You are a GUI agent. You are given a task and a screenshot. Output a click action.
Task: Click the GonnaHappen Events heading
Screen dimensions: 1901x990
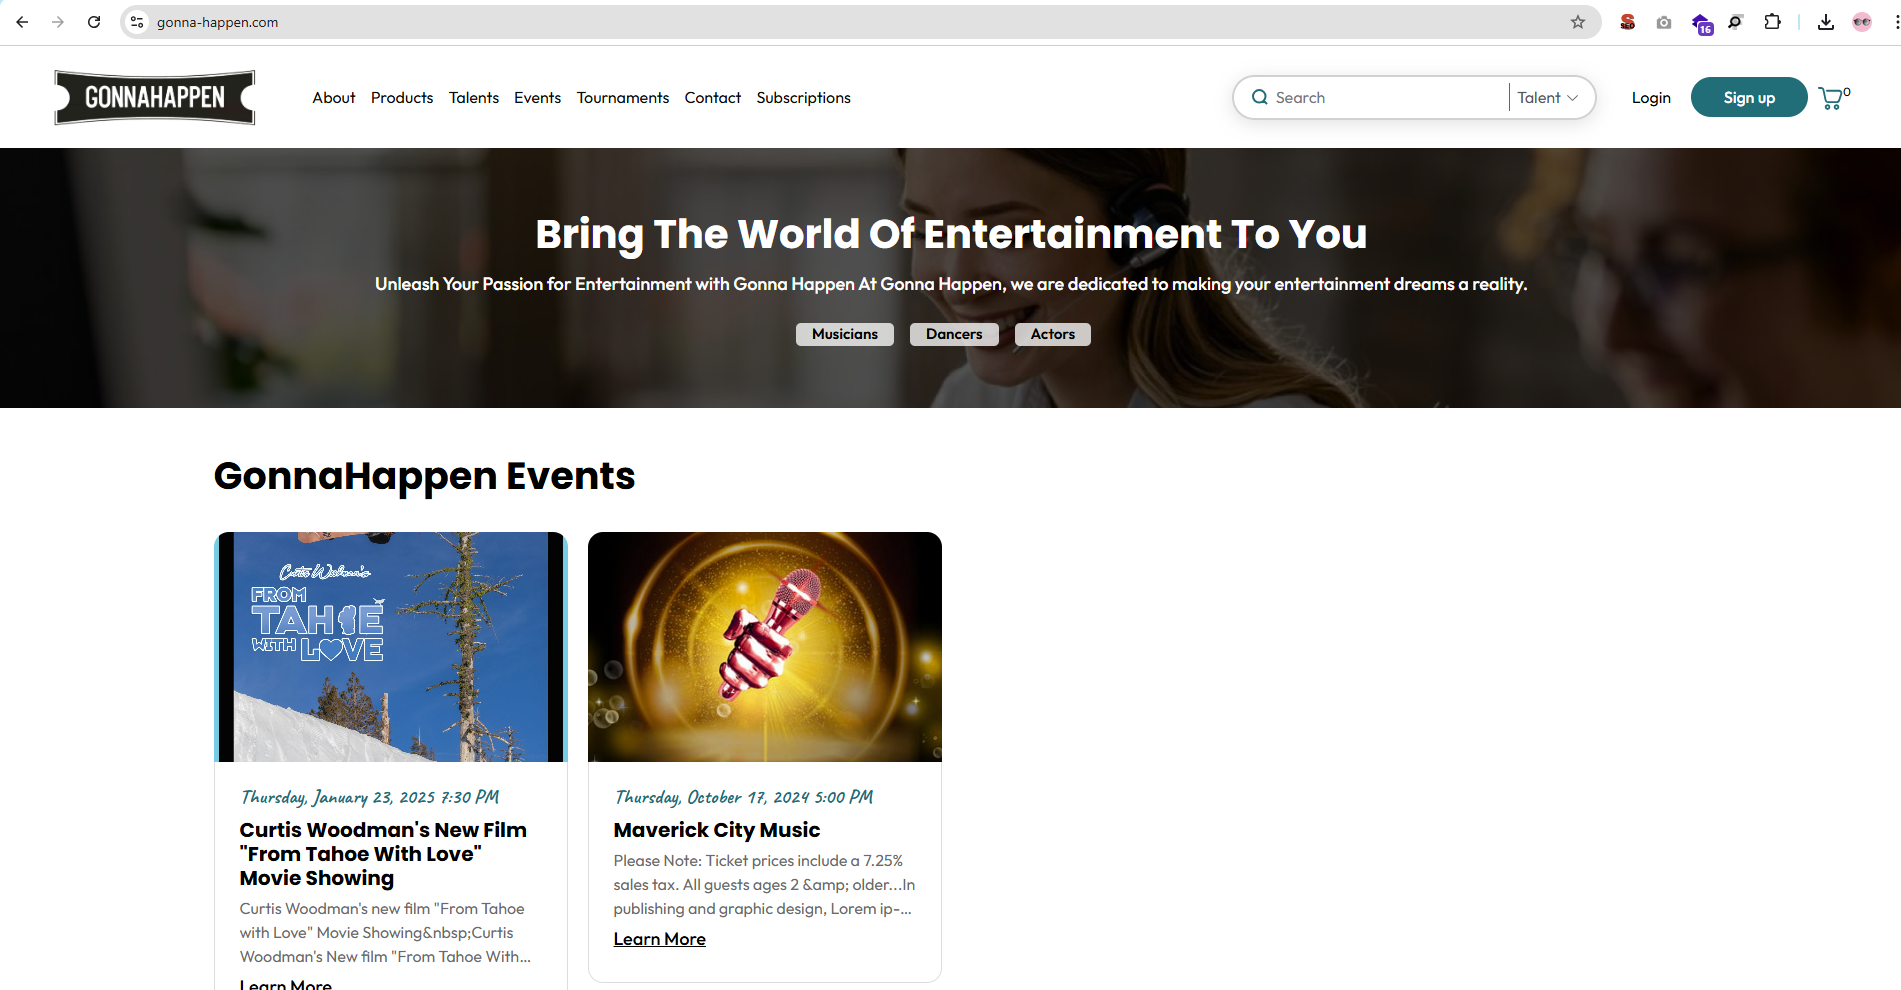[x=424, y=476]
